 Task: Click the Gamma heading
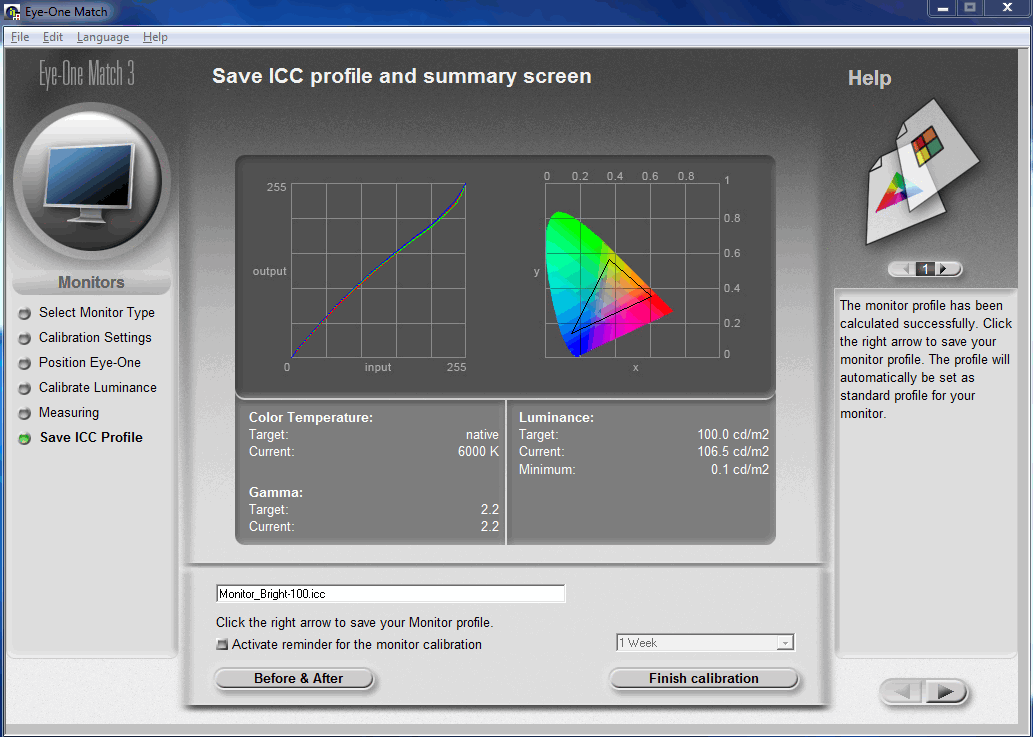(x=276, y=492)
